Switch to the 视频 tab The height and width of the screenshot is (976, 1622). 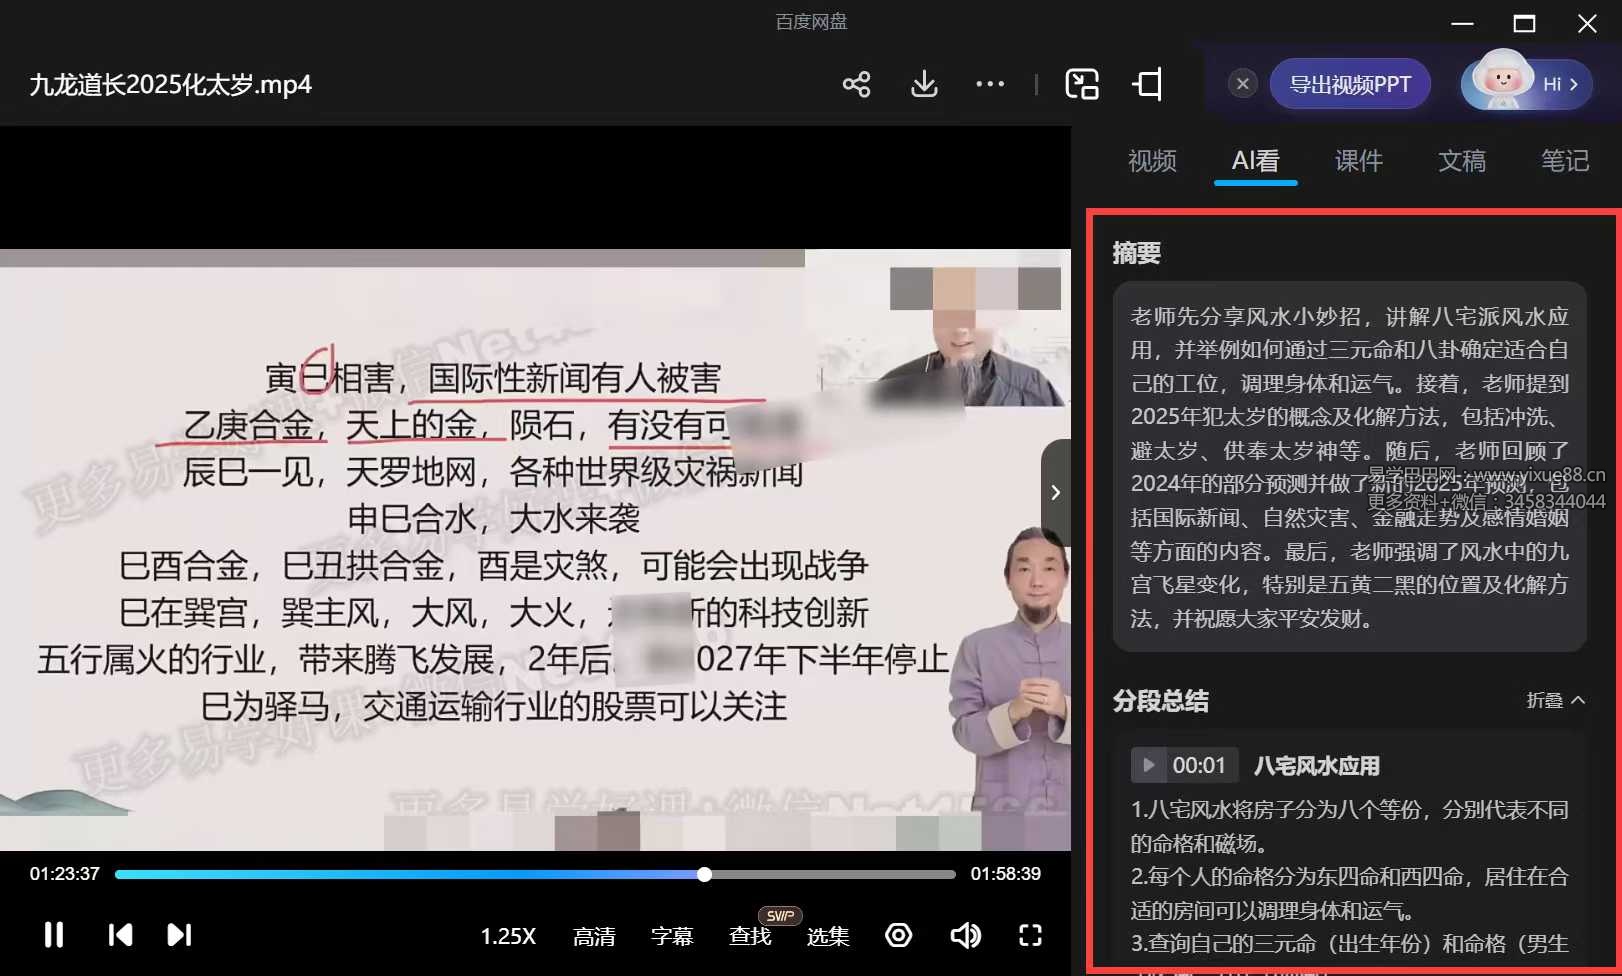pos(1152,161)
